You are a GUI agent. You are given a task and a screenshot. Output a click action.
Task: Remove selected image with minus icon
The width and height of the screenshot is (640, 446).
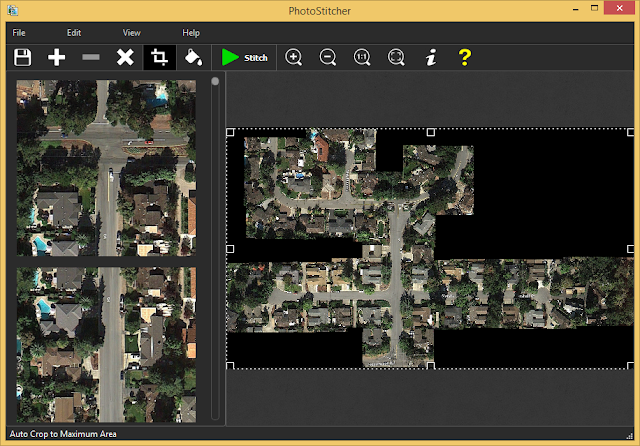click(91, 57)
